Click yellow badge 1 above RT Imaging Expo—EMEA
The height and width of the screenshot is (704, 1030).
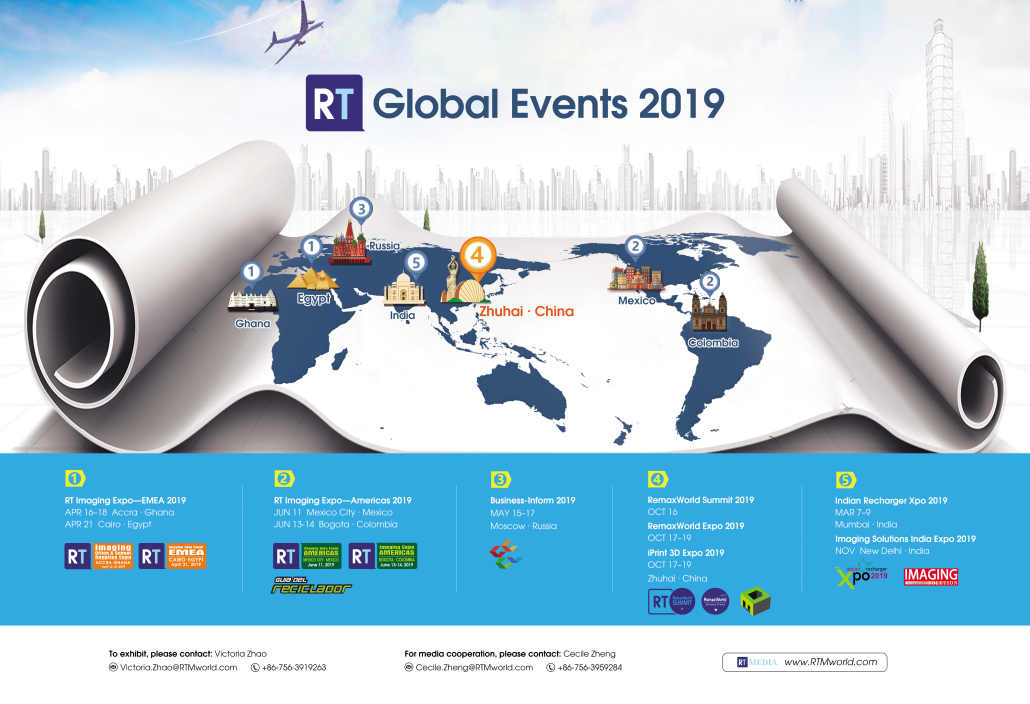pos(75,479)
